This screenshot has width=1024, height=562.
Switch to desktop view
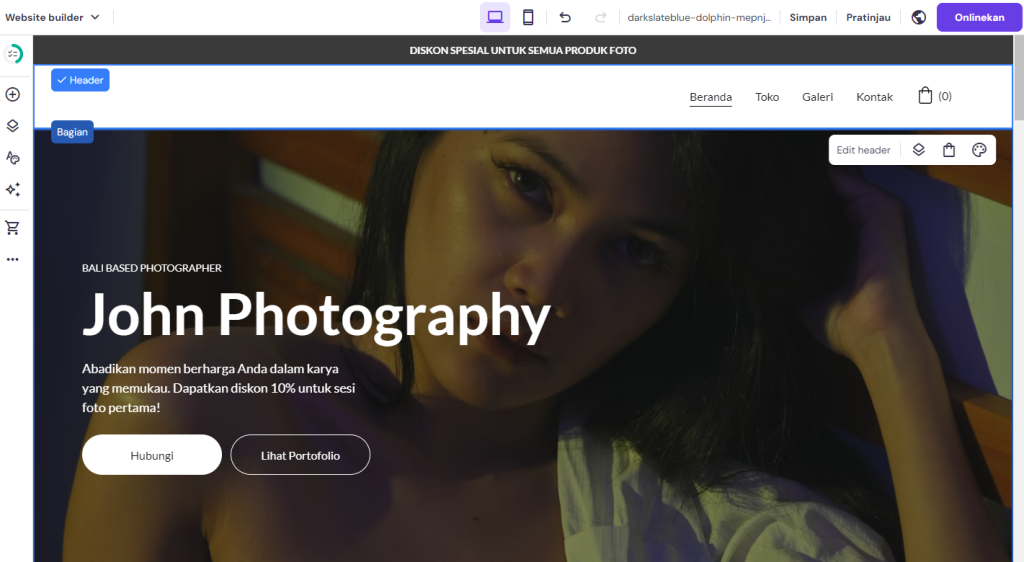coord(495,17)
